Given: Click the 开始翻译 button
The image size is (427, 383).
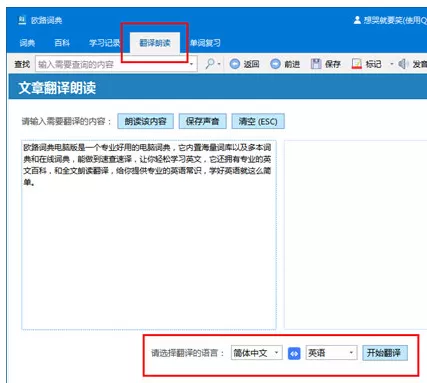Looking at the screenshot, I should pyautogui.click(x=385, y=353).
